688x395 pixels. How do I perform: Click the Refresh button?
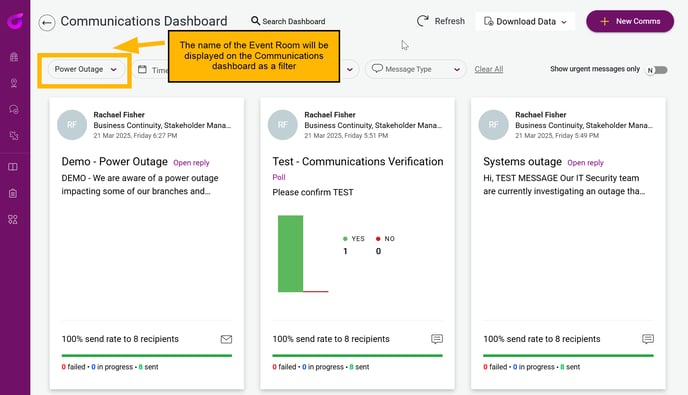click(441, 21)
